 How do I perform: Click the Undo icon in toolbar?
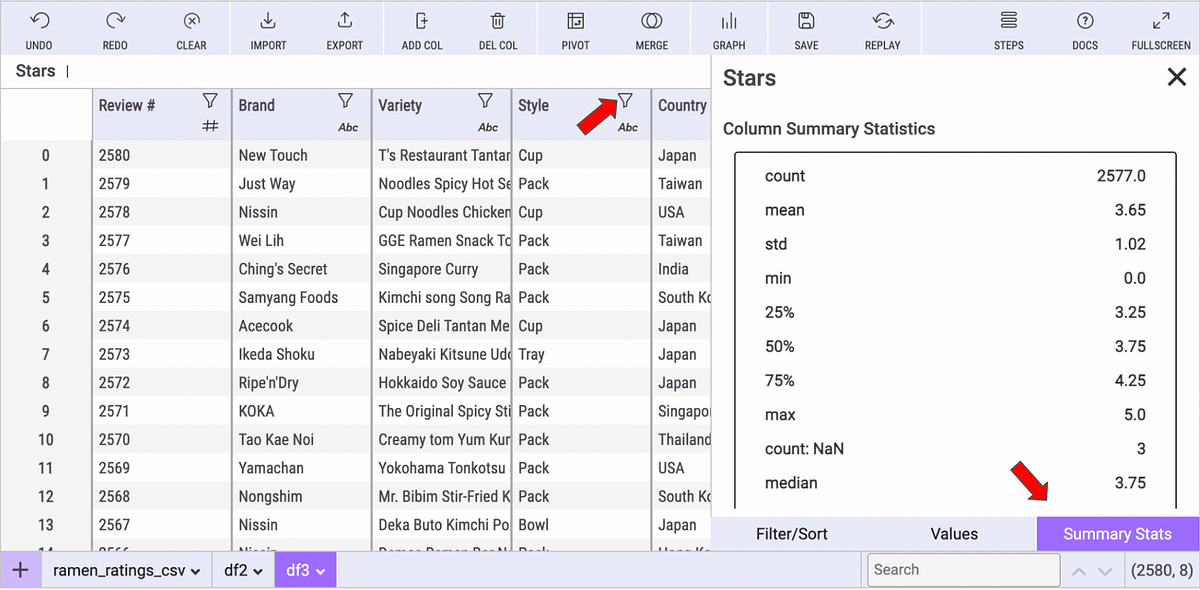(39, 21)
